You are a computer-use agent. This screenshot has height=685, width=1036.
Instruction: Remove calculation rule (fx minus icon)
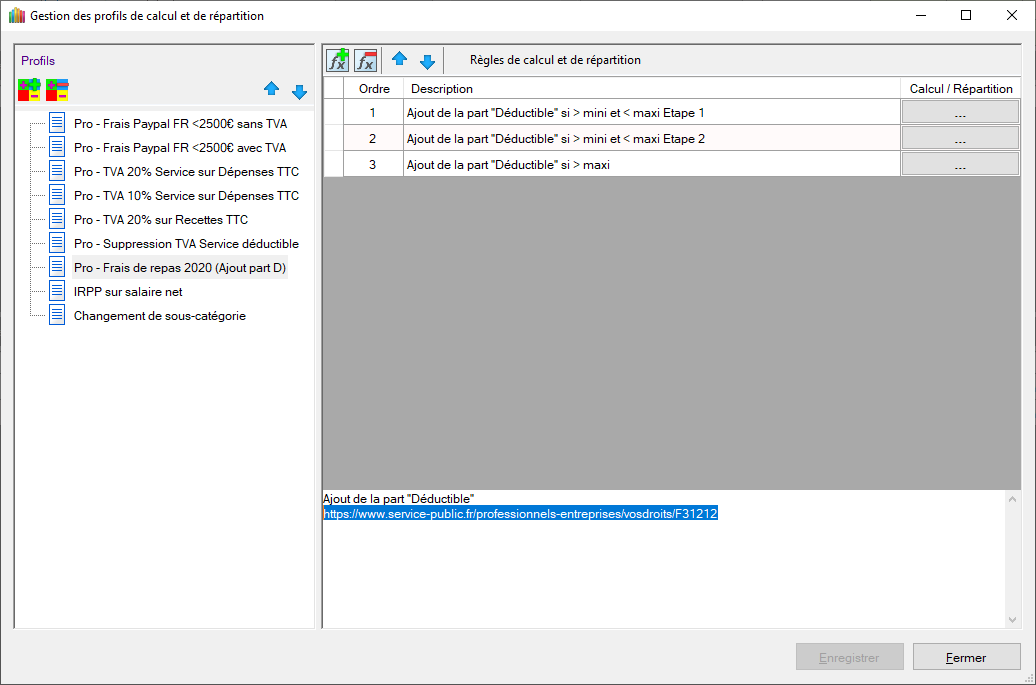pos(366,60)
